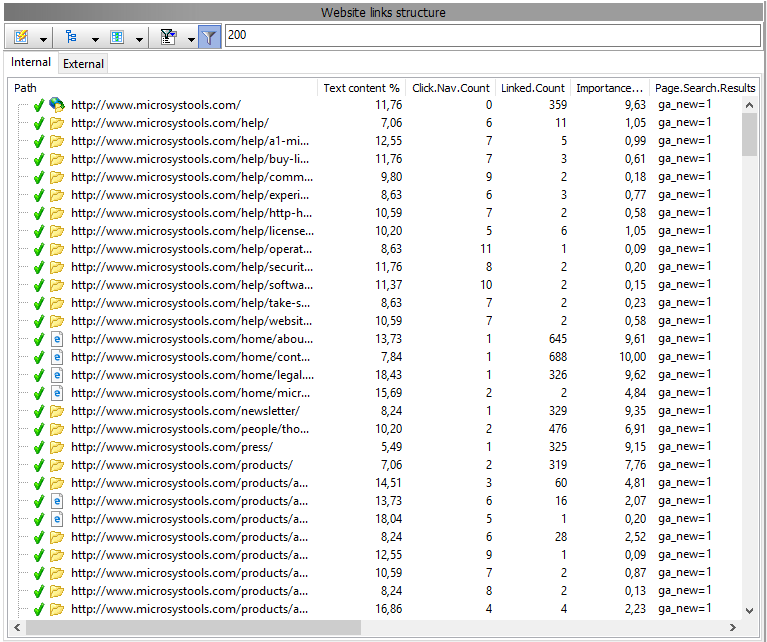Click folder icon of the newsletter row
Image resolution: width=767 pixels, height=642 pixels.
[x=57, y=411]
